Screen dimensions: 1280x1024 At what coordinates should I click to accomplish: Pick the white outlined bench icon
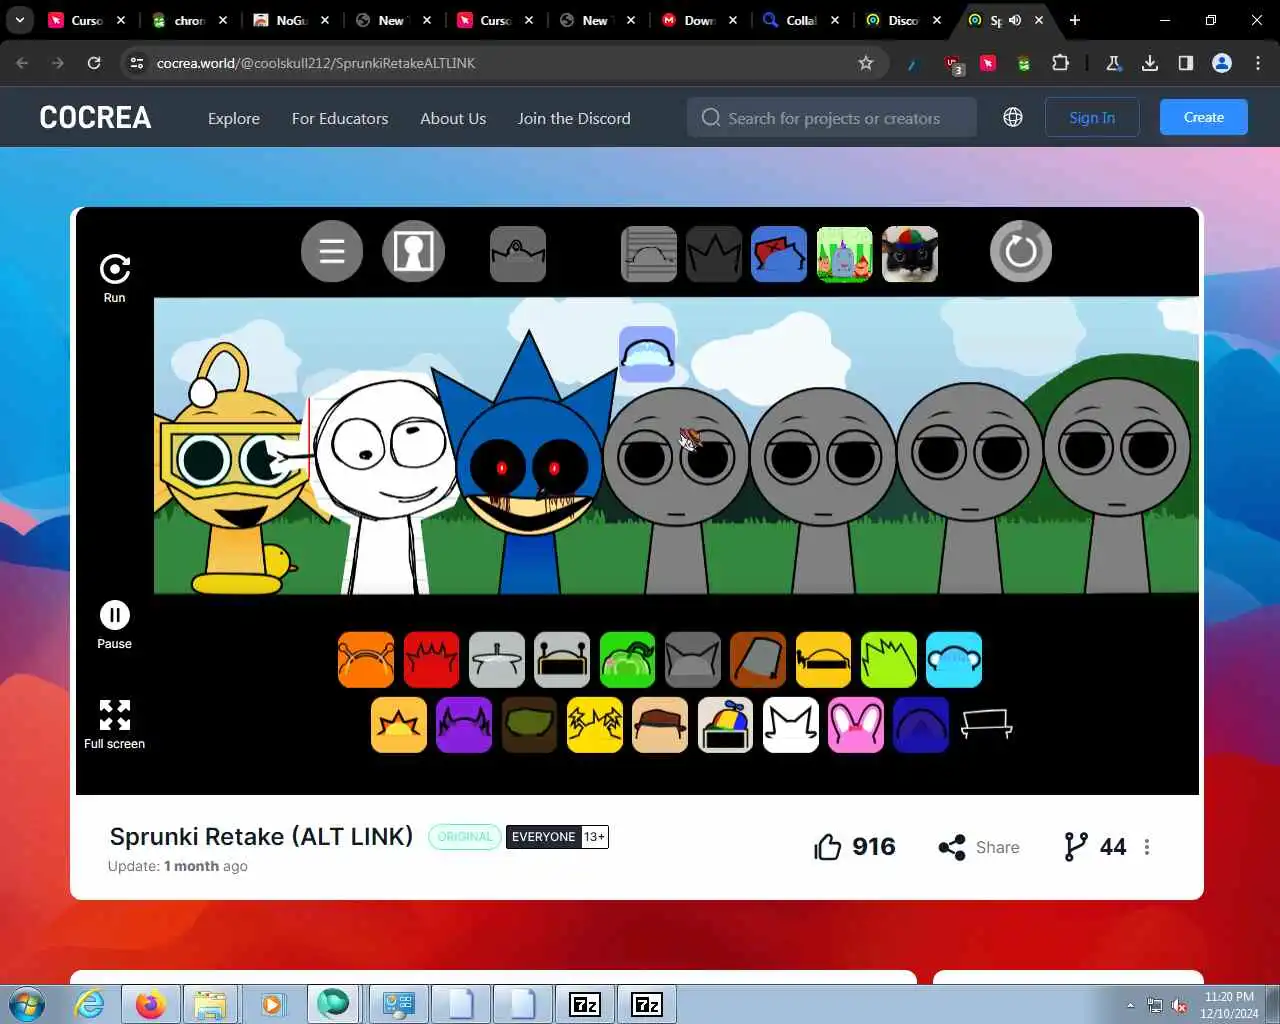pyautogui.click(x=987, y=724)
